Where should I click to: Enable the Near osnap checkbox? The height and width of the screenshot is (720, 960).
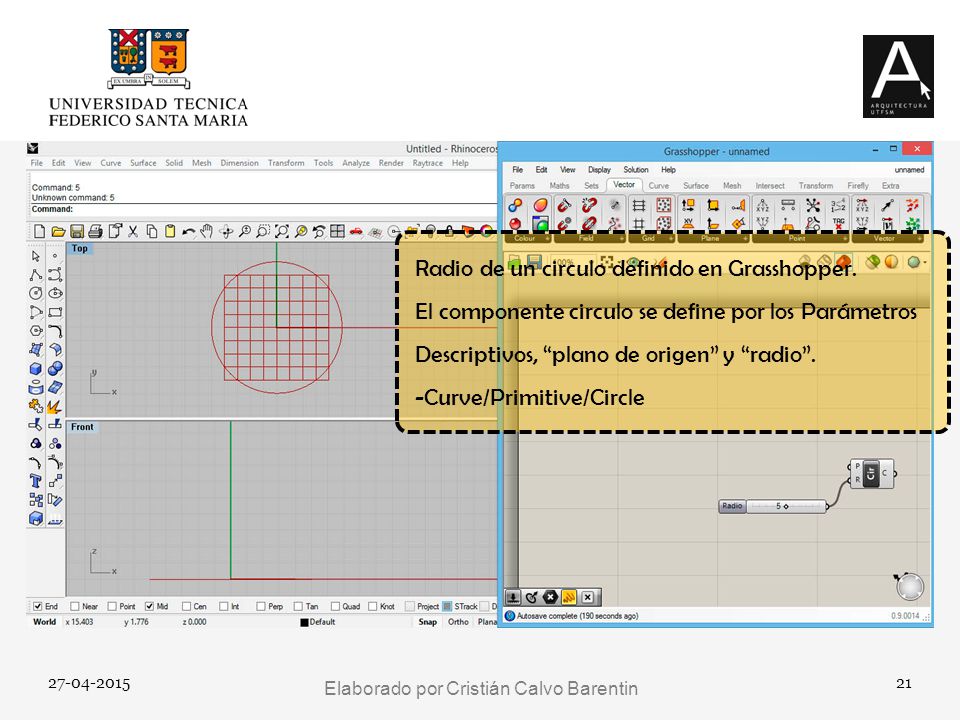coord(75,606)
